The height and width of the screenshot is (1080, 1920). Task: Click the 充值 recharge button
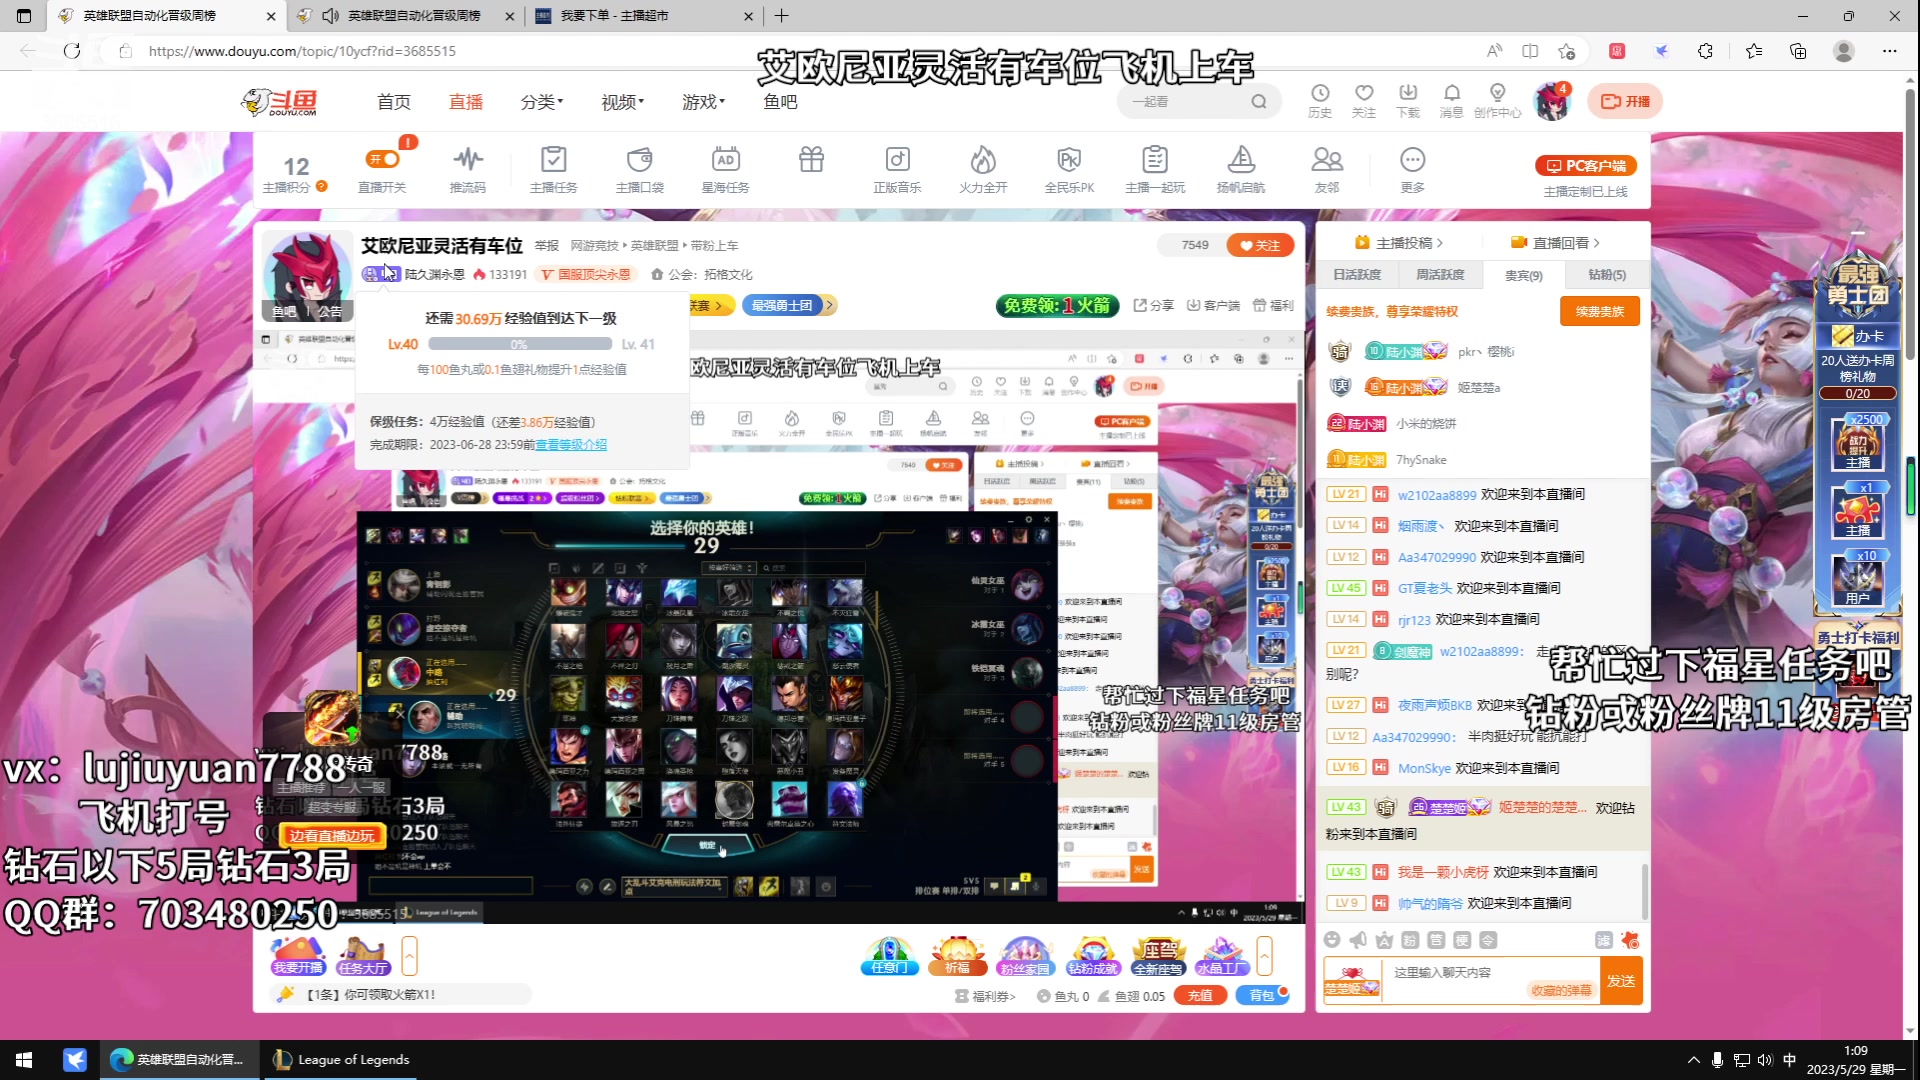[1200, 996]
